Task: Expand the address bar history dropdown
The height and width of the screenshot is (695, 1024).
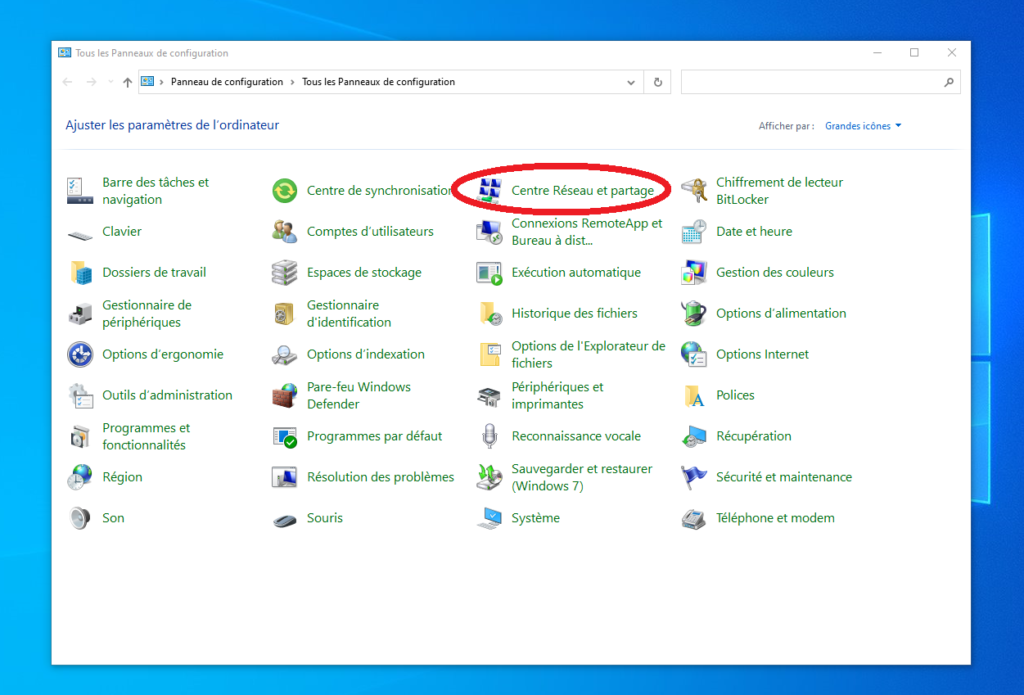Action: 631,82
